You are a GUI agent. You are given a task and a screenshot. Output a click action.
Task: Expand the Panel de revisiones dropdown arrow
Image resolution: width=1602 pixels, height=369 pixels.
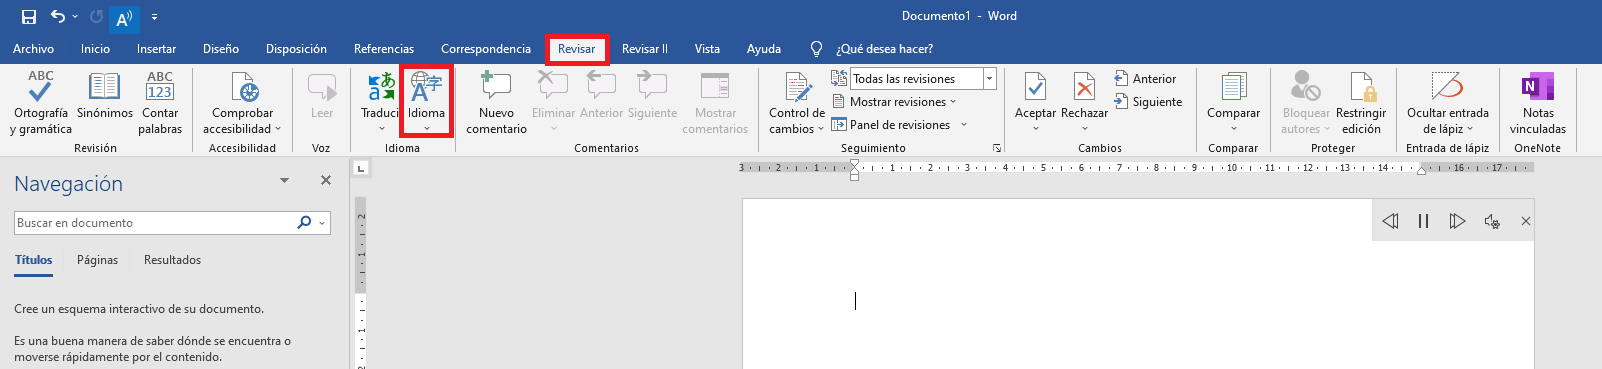point(964,125)
